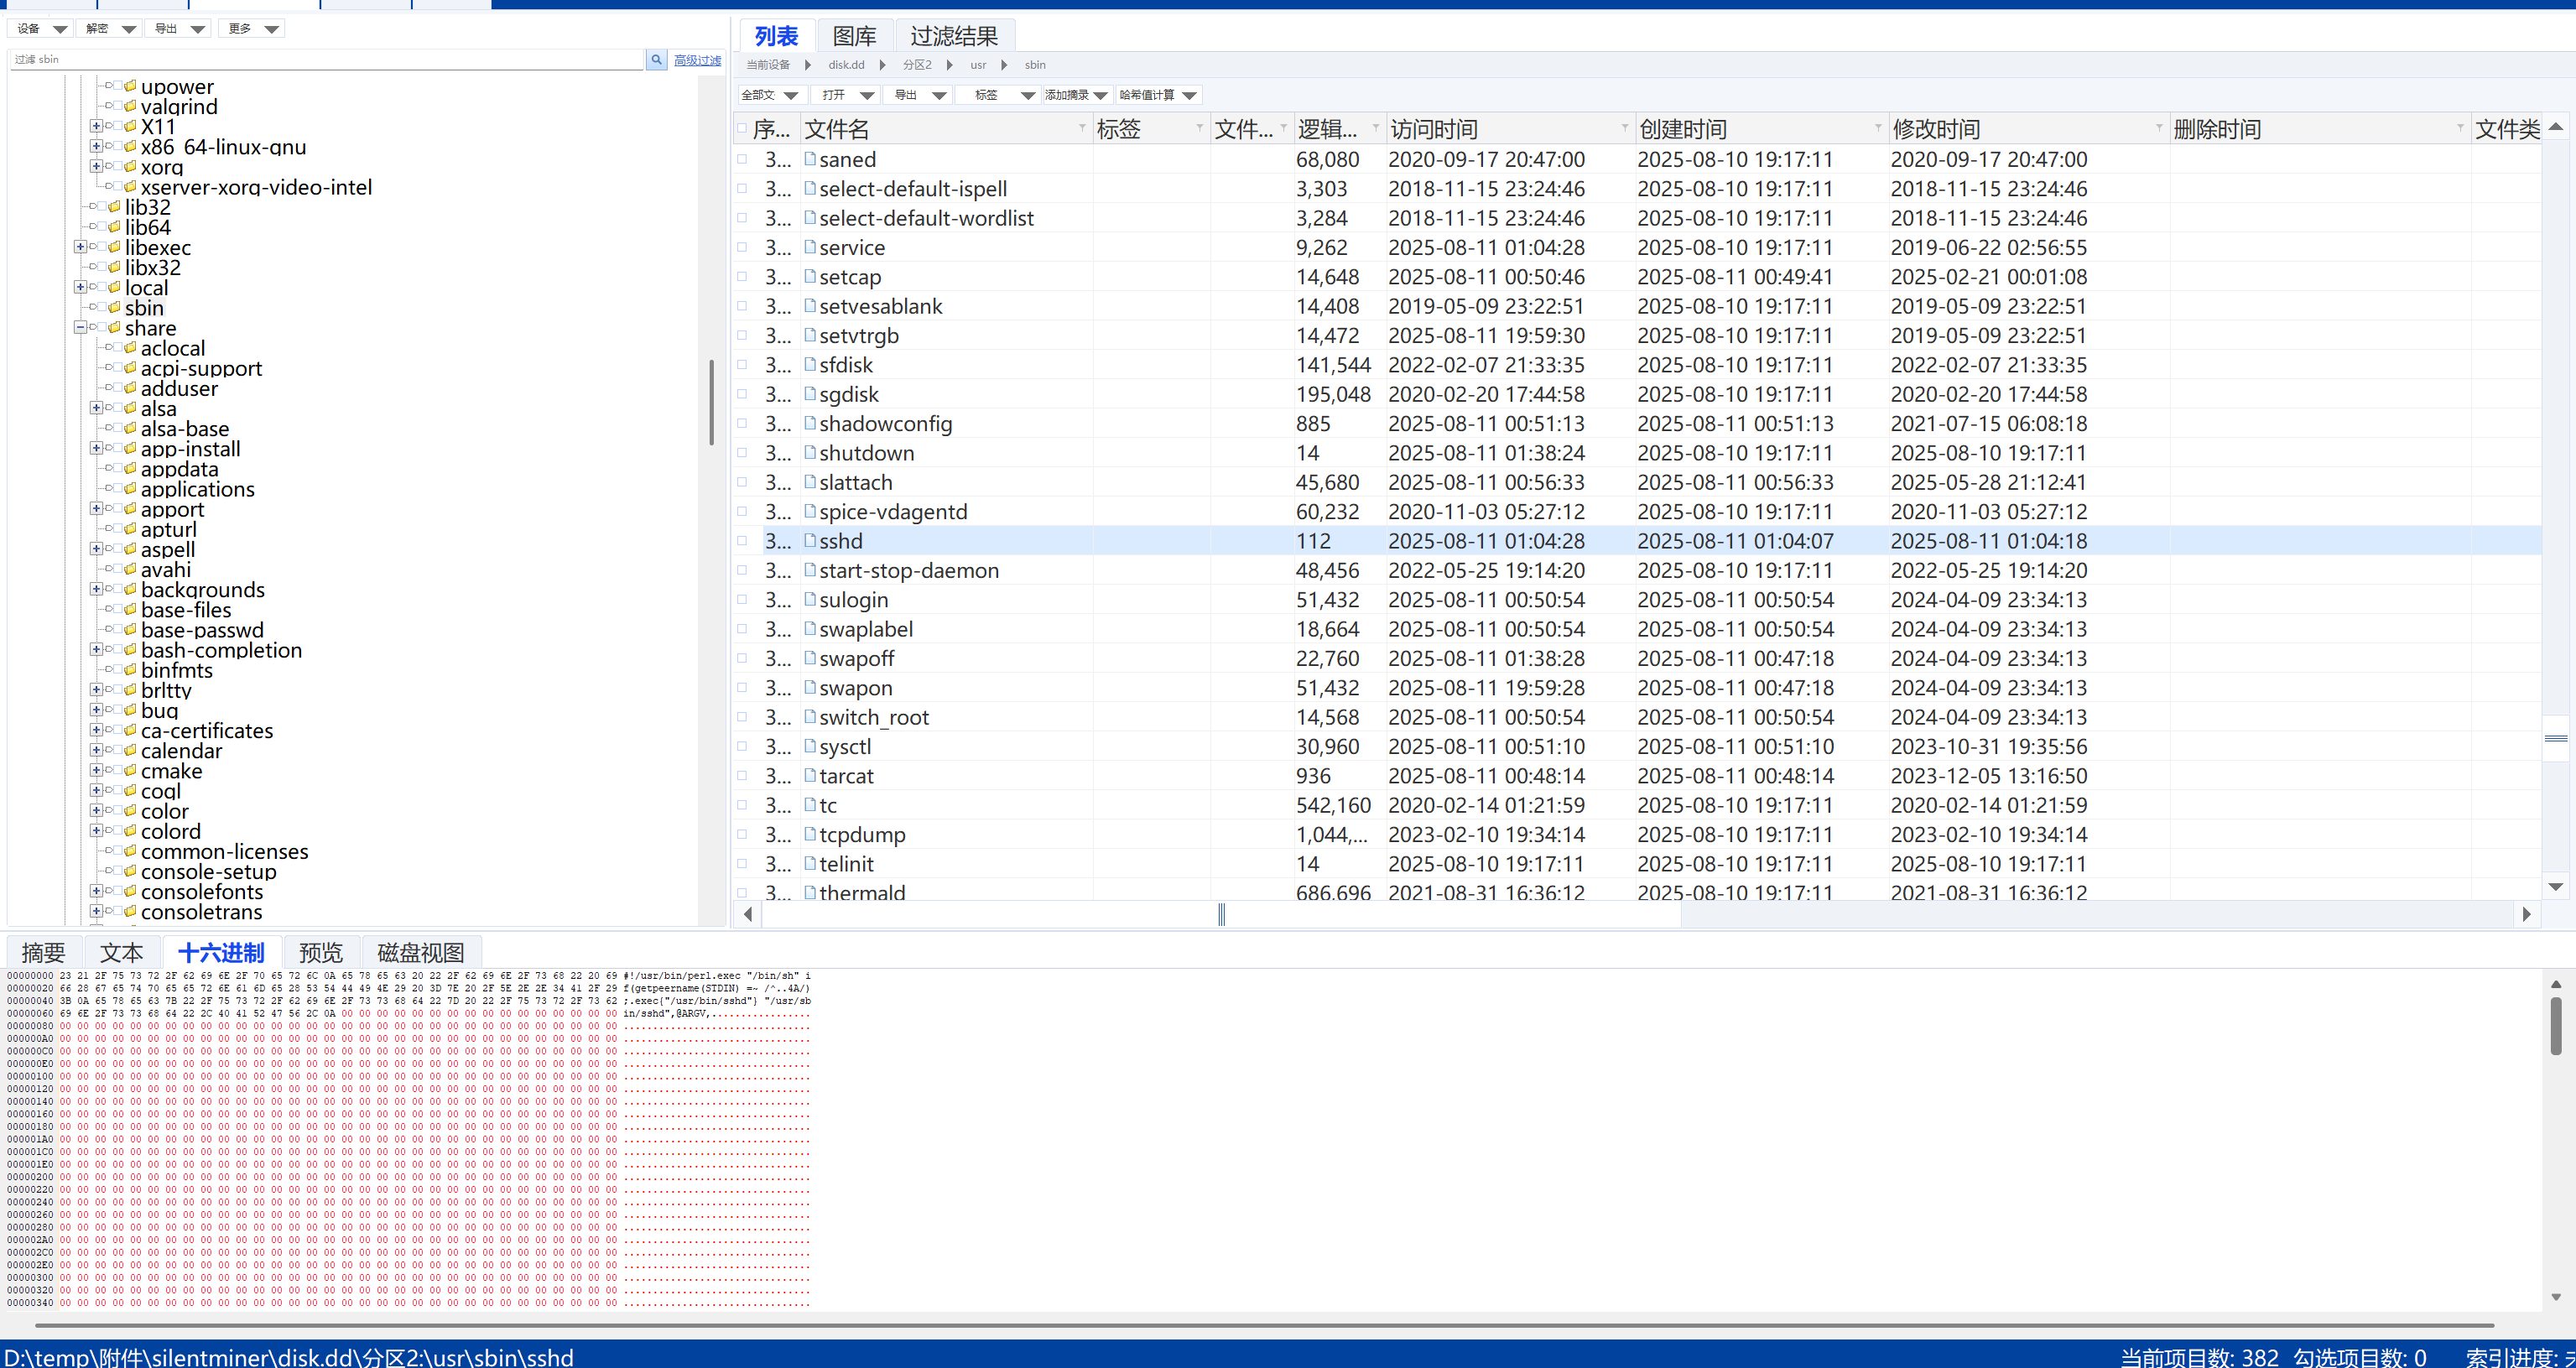Click the file icon of saned row
Screen dimensions: 2576x1368
coord(810,159)
